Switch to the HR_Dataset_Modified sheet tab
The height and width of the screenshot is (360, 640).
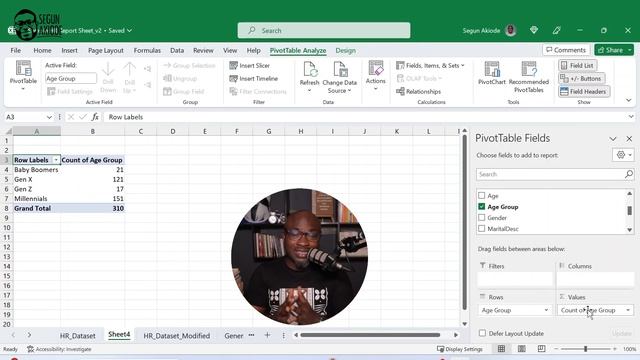176,336
